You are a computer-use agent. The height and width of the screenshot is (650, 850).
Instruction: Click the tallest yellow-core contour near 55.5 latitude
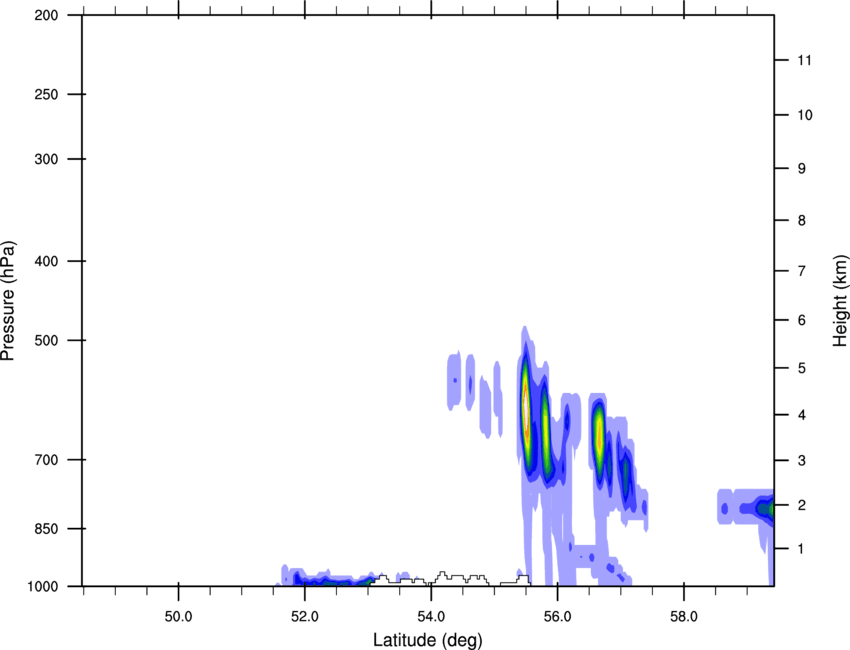click(526, 412)
